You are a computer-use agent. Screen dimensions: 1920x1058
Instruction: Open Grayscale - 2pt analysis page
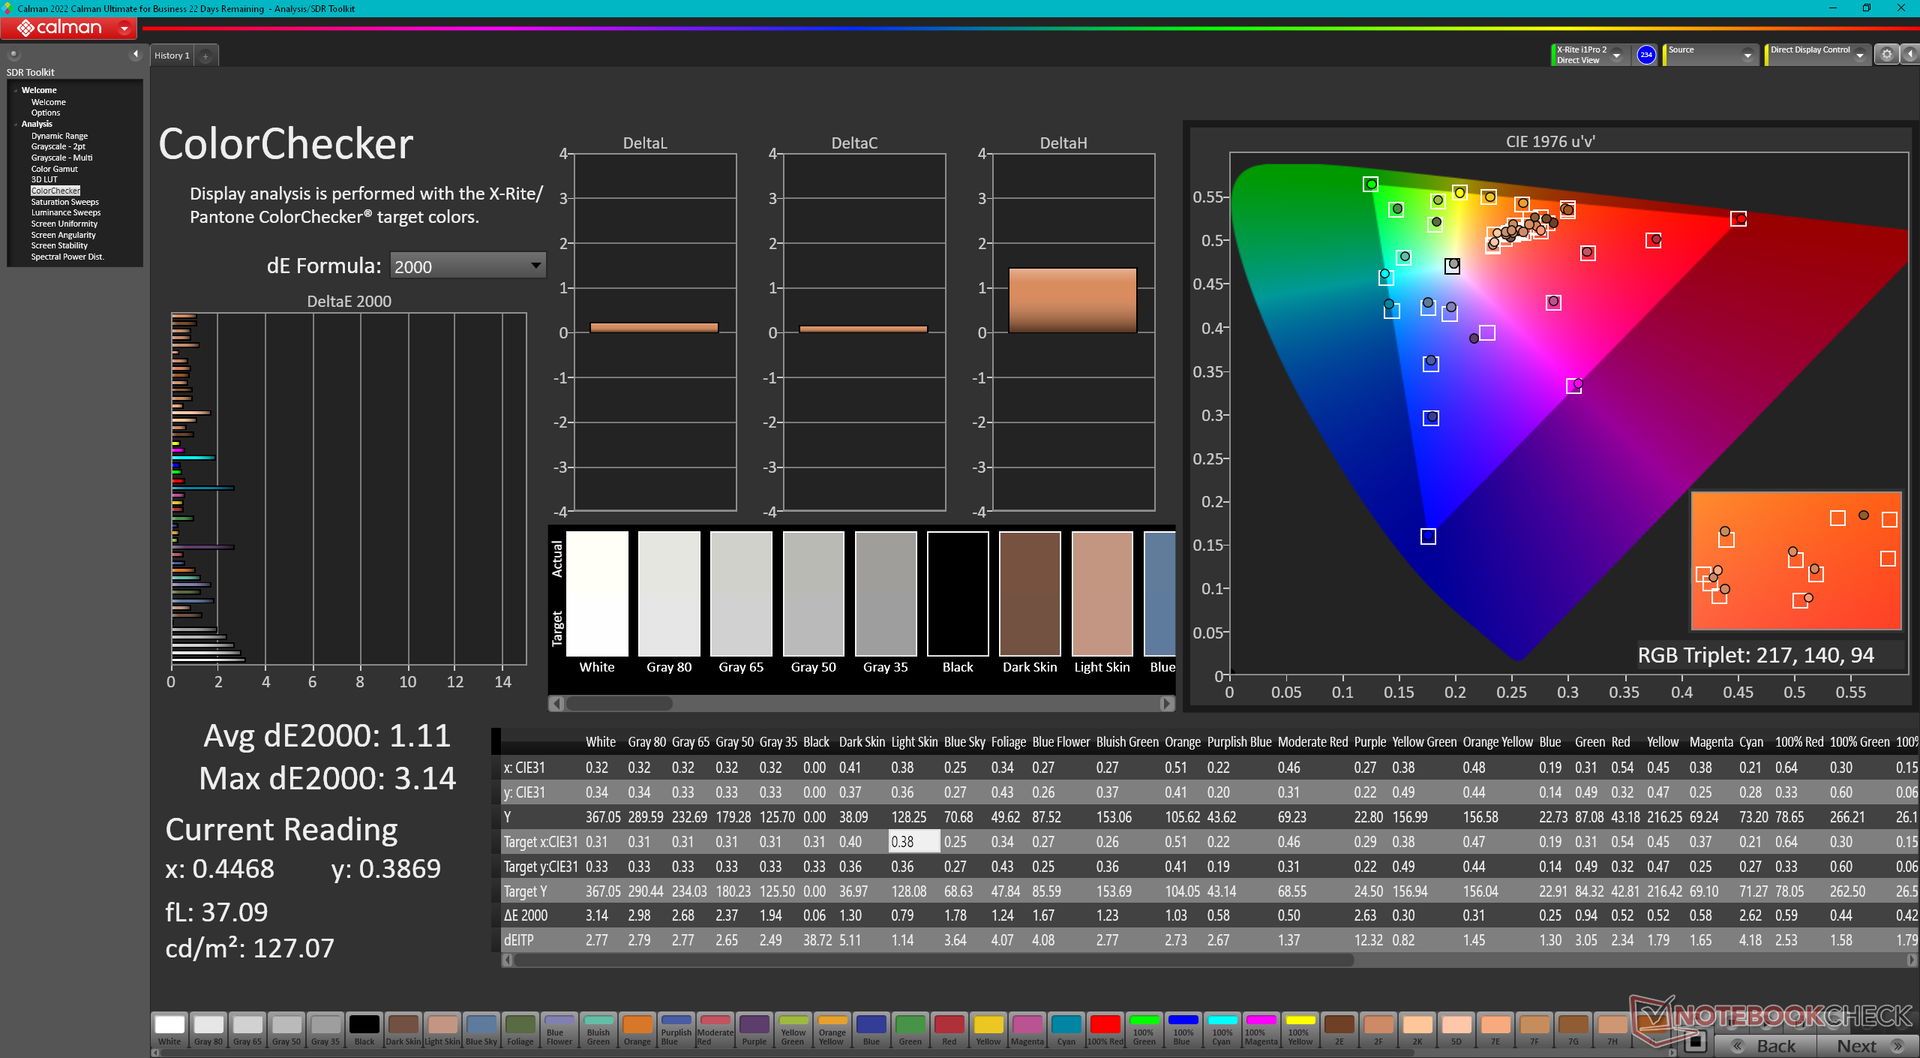(x=58, y=147)
